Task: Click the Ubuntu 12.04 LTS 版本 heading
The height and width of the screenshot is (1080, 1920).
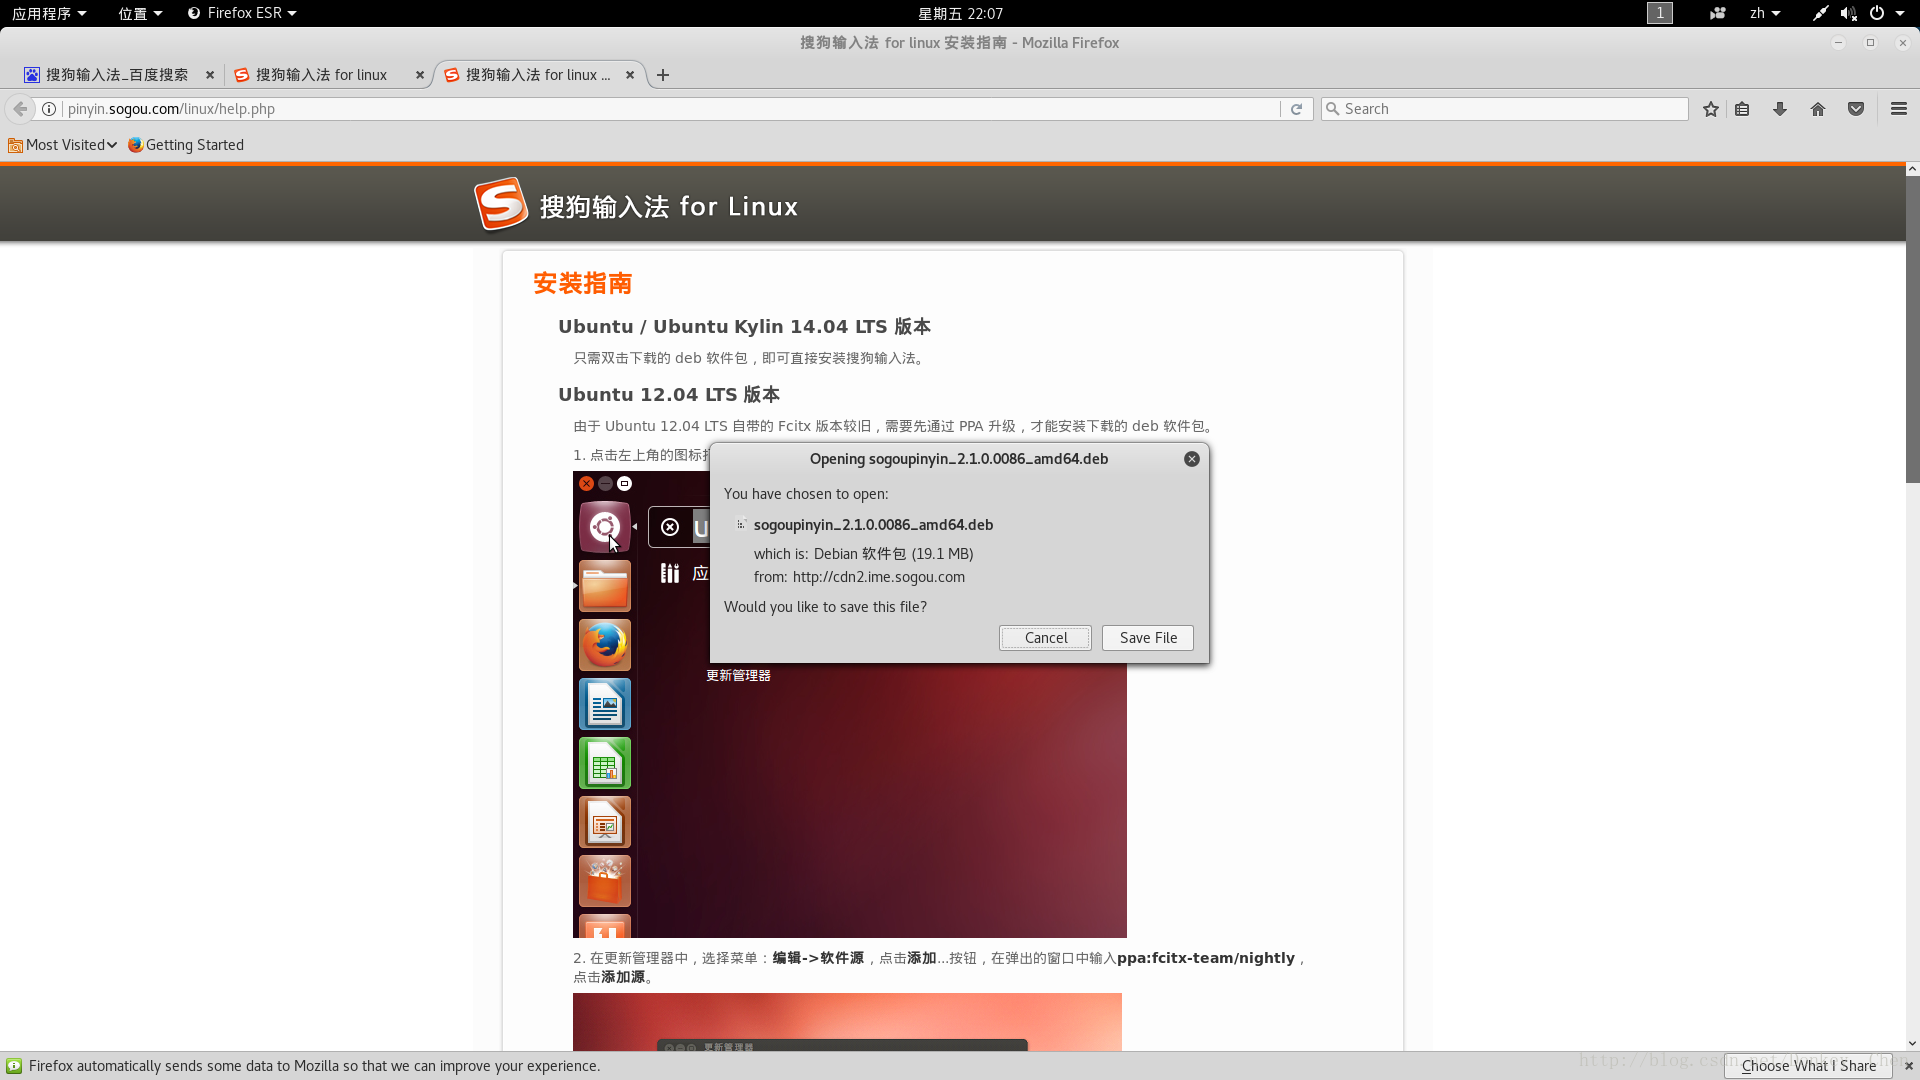Action: (669, 395)
